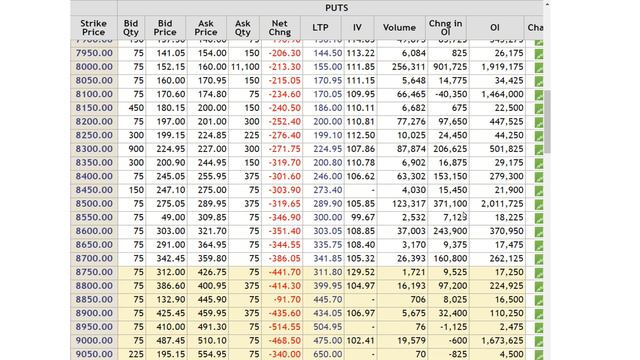Click the Volume column header
The height and width of the screenshot is (360, 640).
[x=399, y=28]
